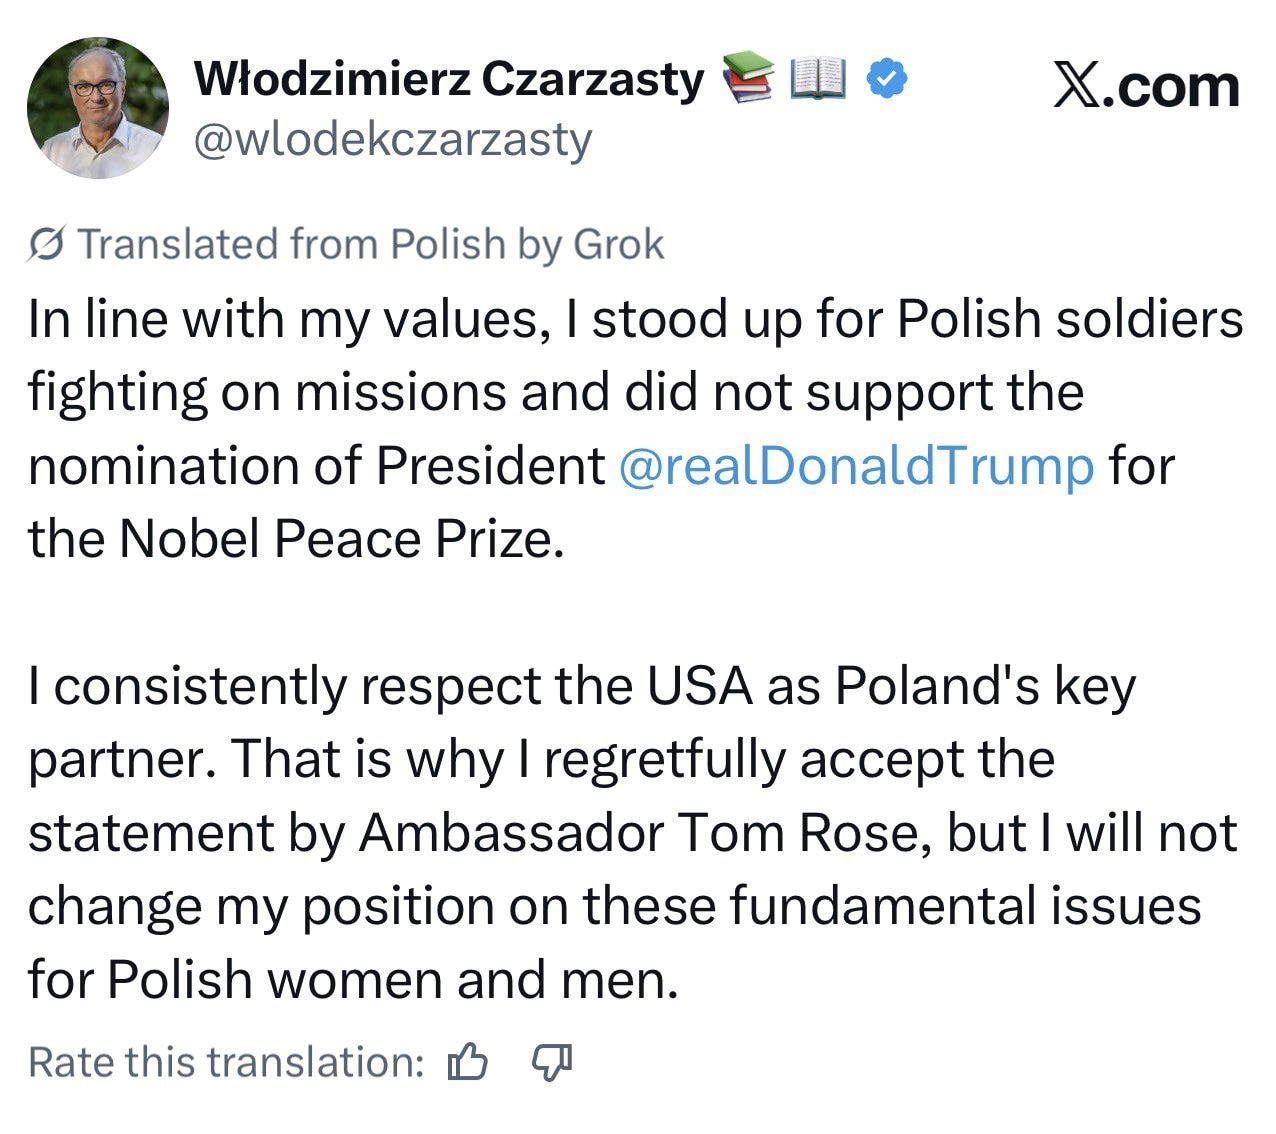Screen dimensions: 1276x1134
Task: Click the word 'Grok' in translation note
Action: tap(618, 244)
